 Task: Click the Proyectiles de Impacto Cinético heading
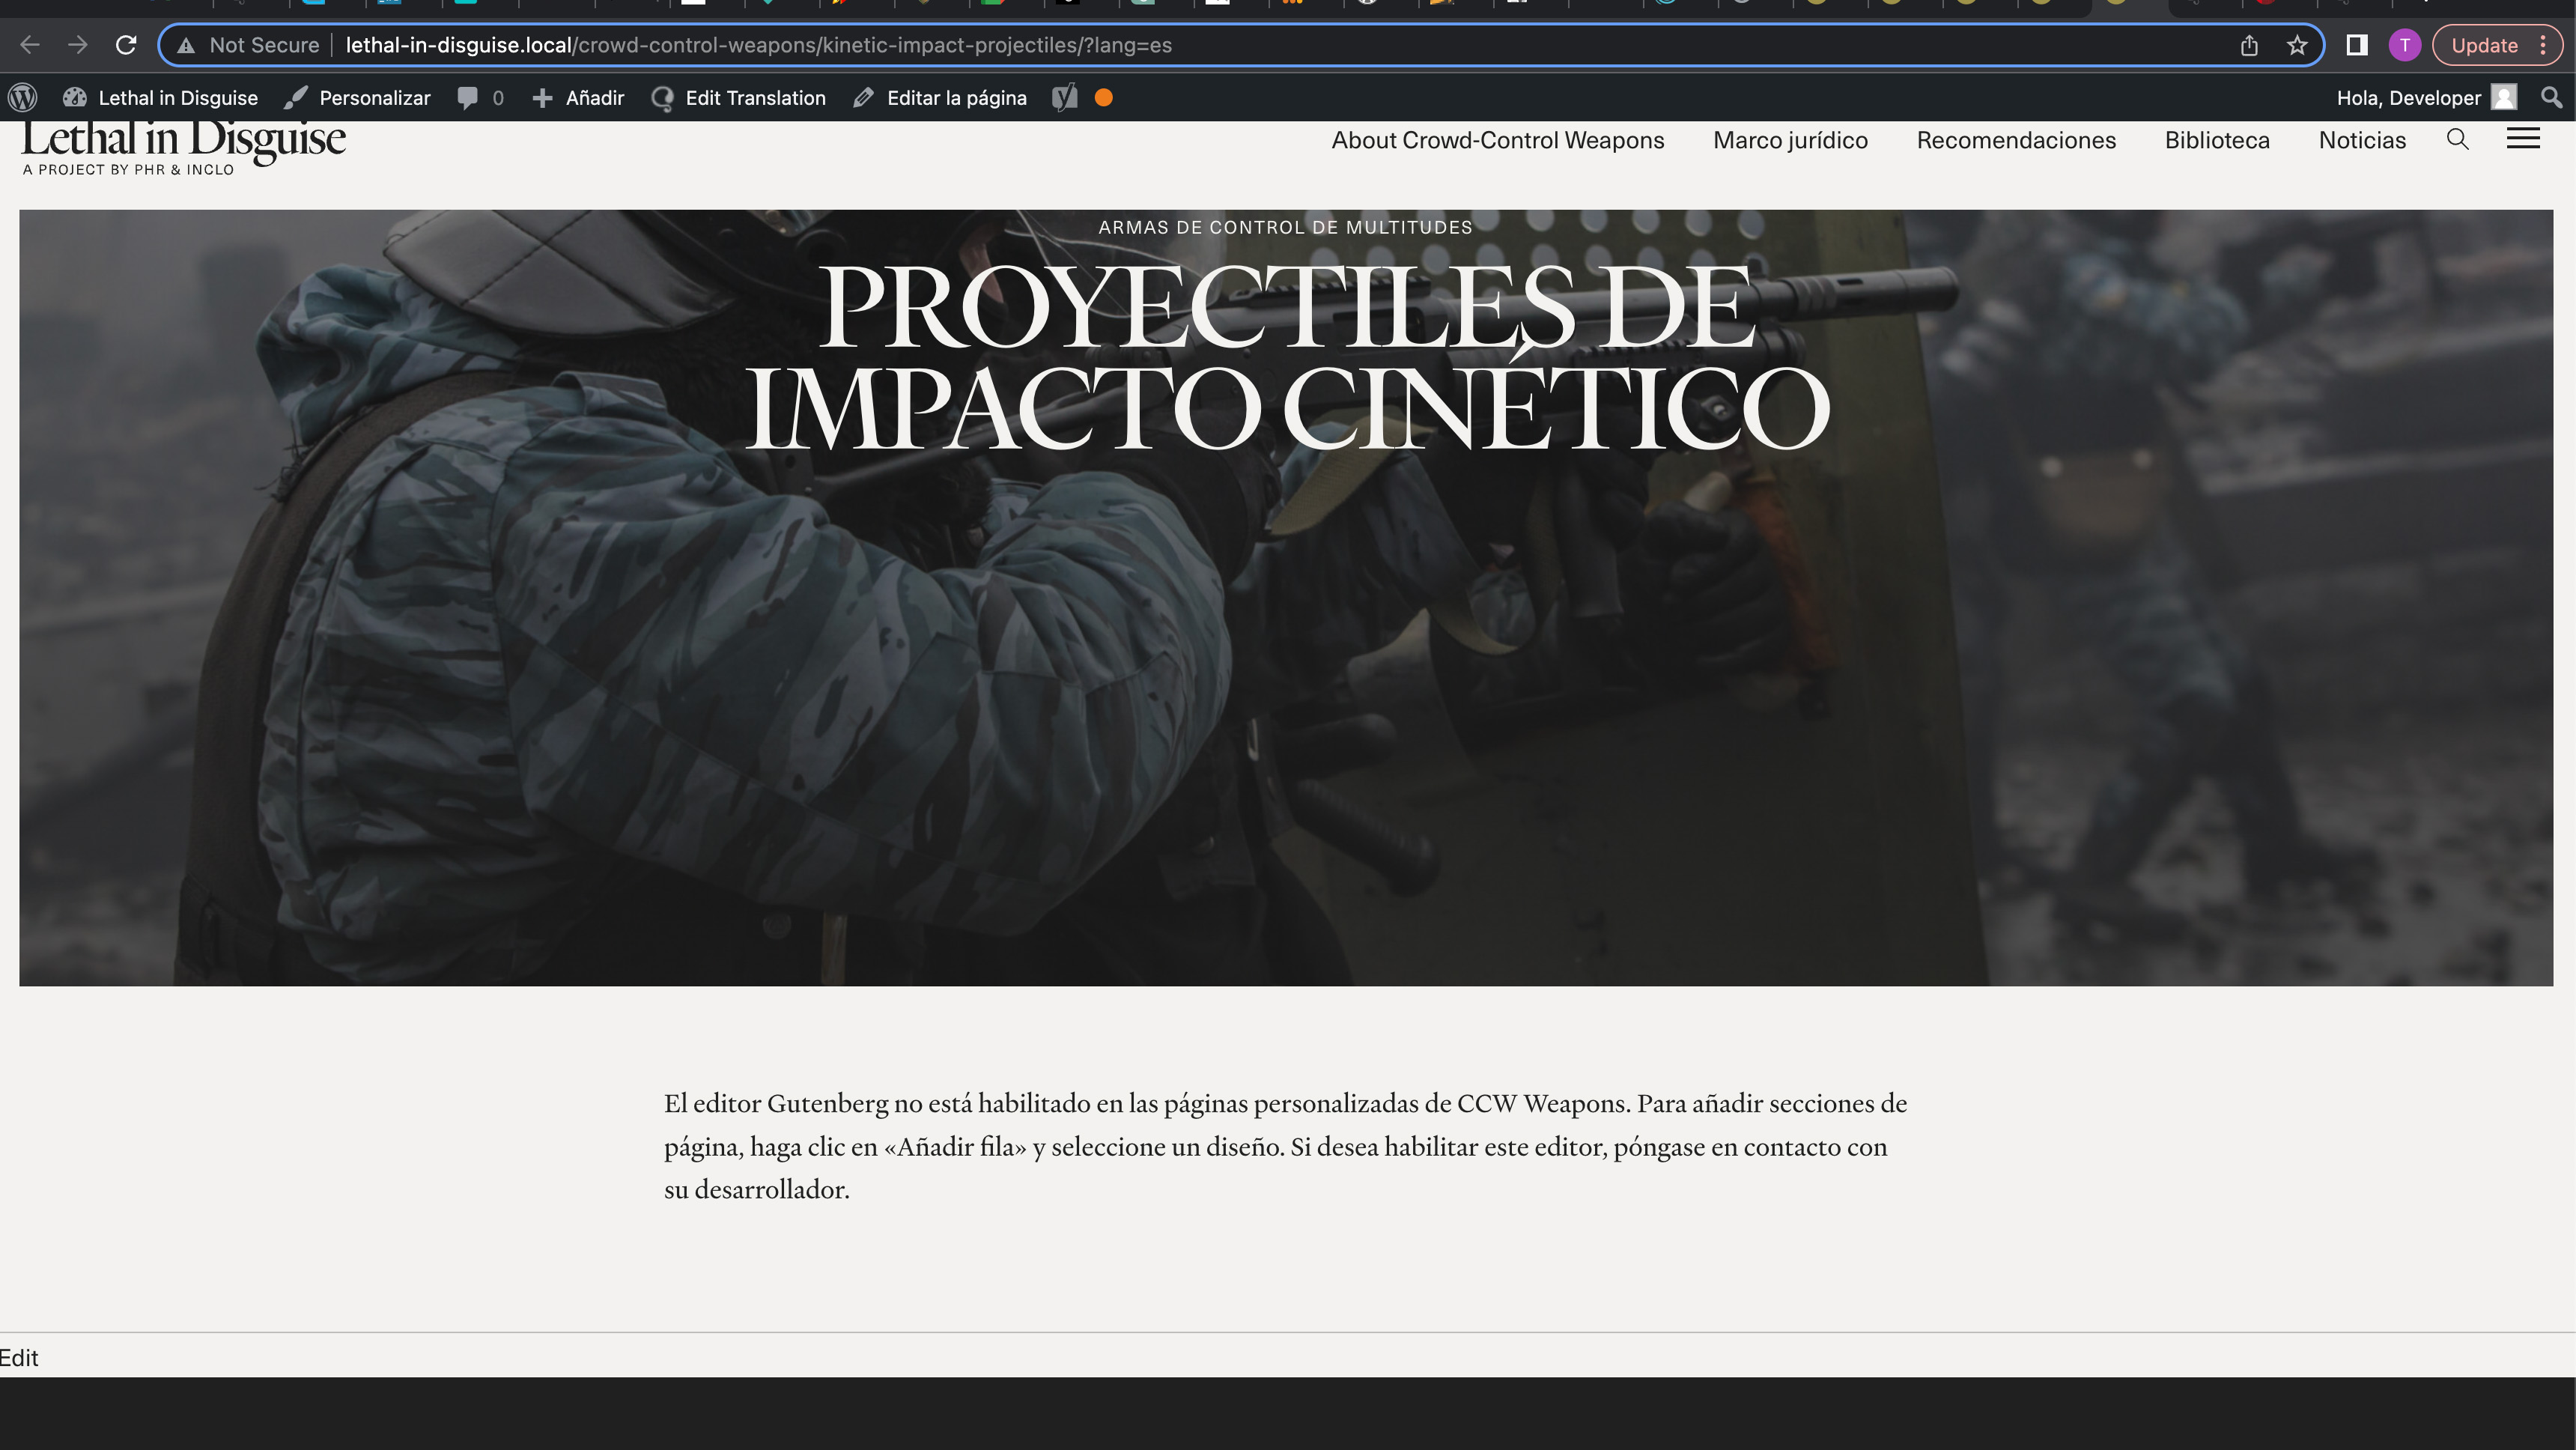click(x=1287, y=357)
